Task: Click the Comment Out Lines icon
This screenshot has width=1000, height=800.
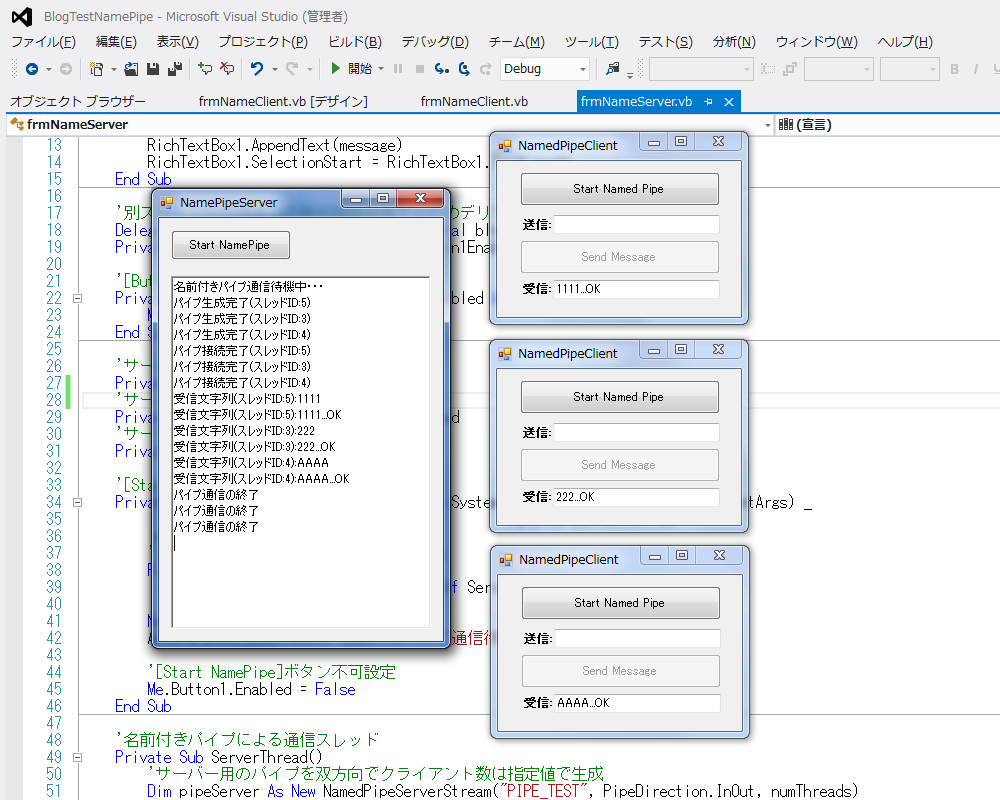Action: pyautogui.click(x=205, y=68)
